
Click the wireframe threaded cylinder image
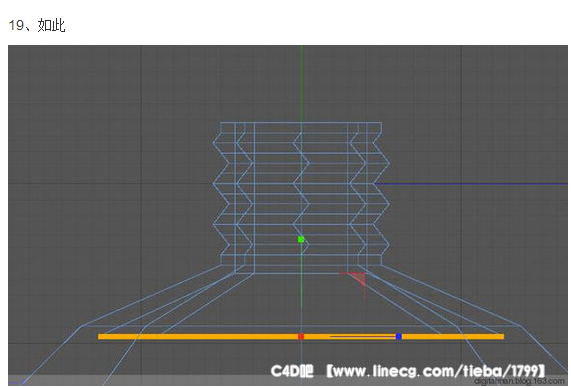(x=288, y=215)
